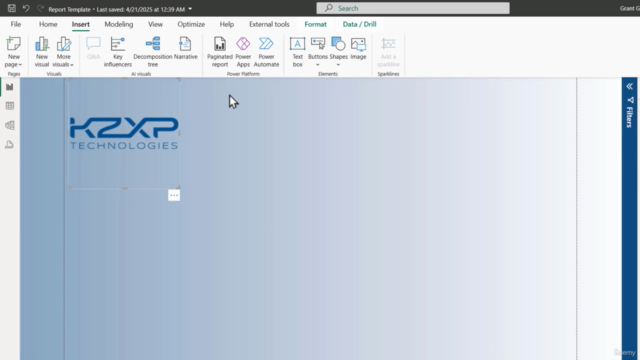Viewport: 640px width, 360px height.
Task: Add a Narrative visual
Action: [x=186, y=48]
